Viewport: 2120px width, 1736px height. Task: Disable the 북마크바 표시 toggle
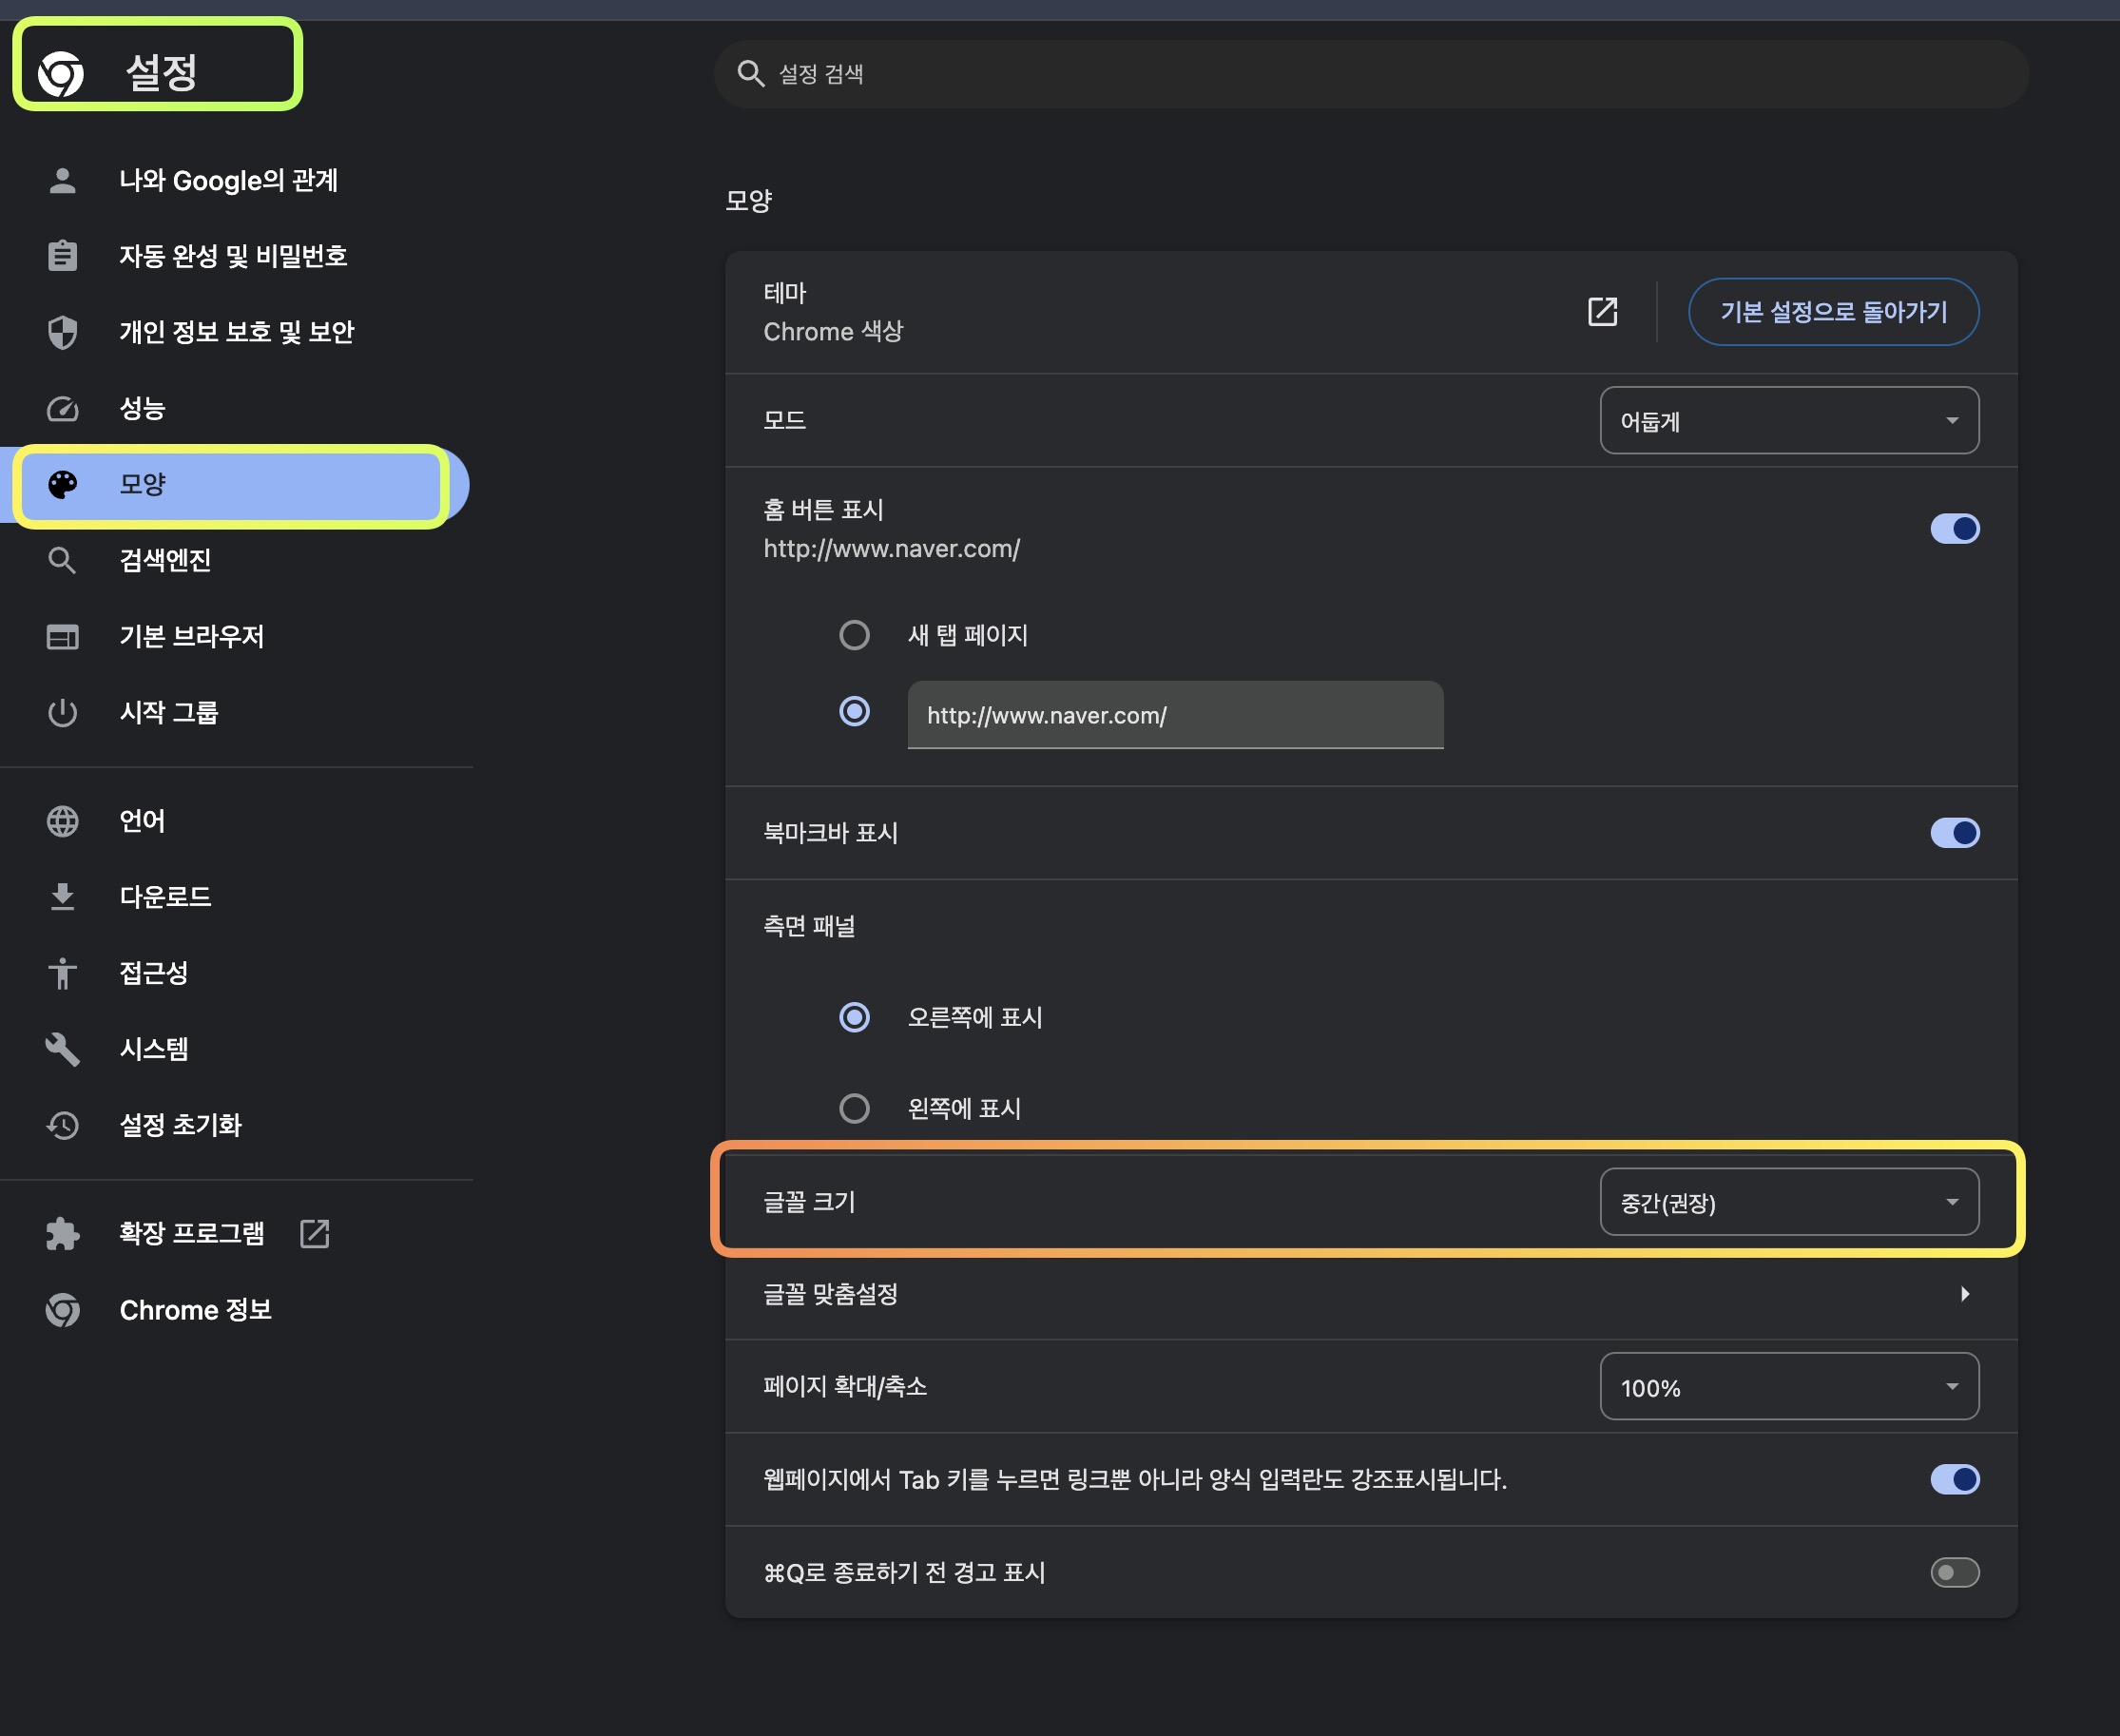(1954, 832)
